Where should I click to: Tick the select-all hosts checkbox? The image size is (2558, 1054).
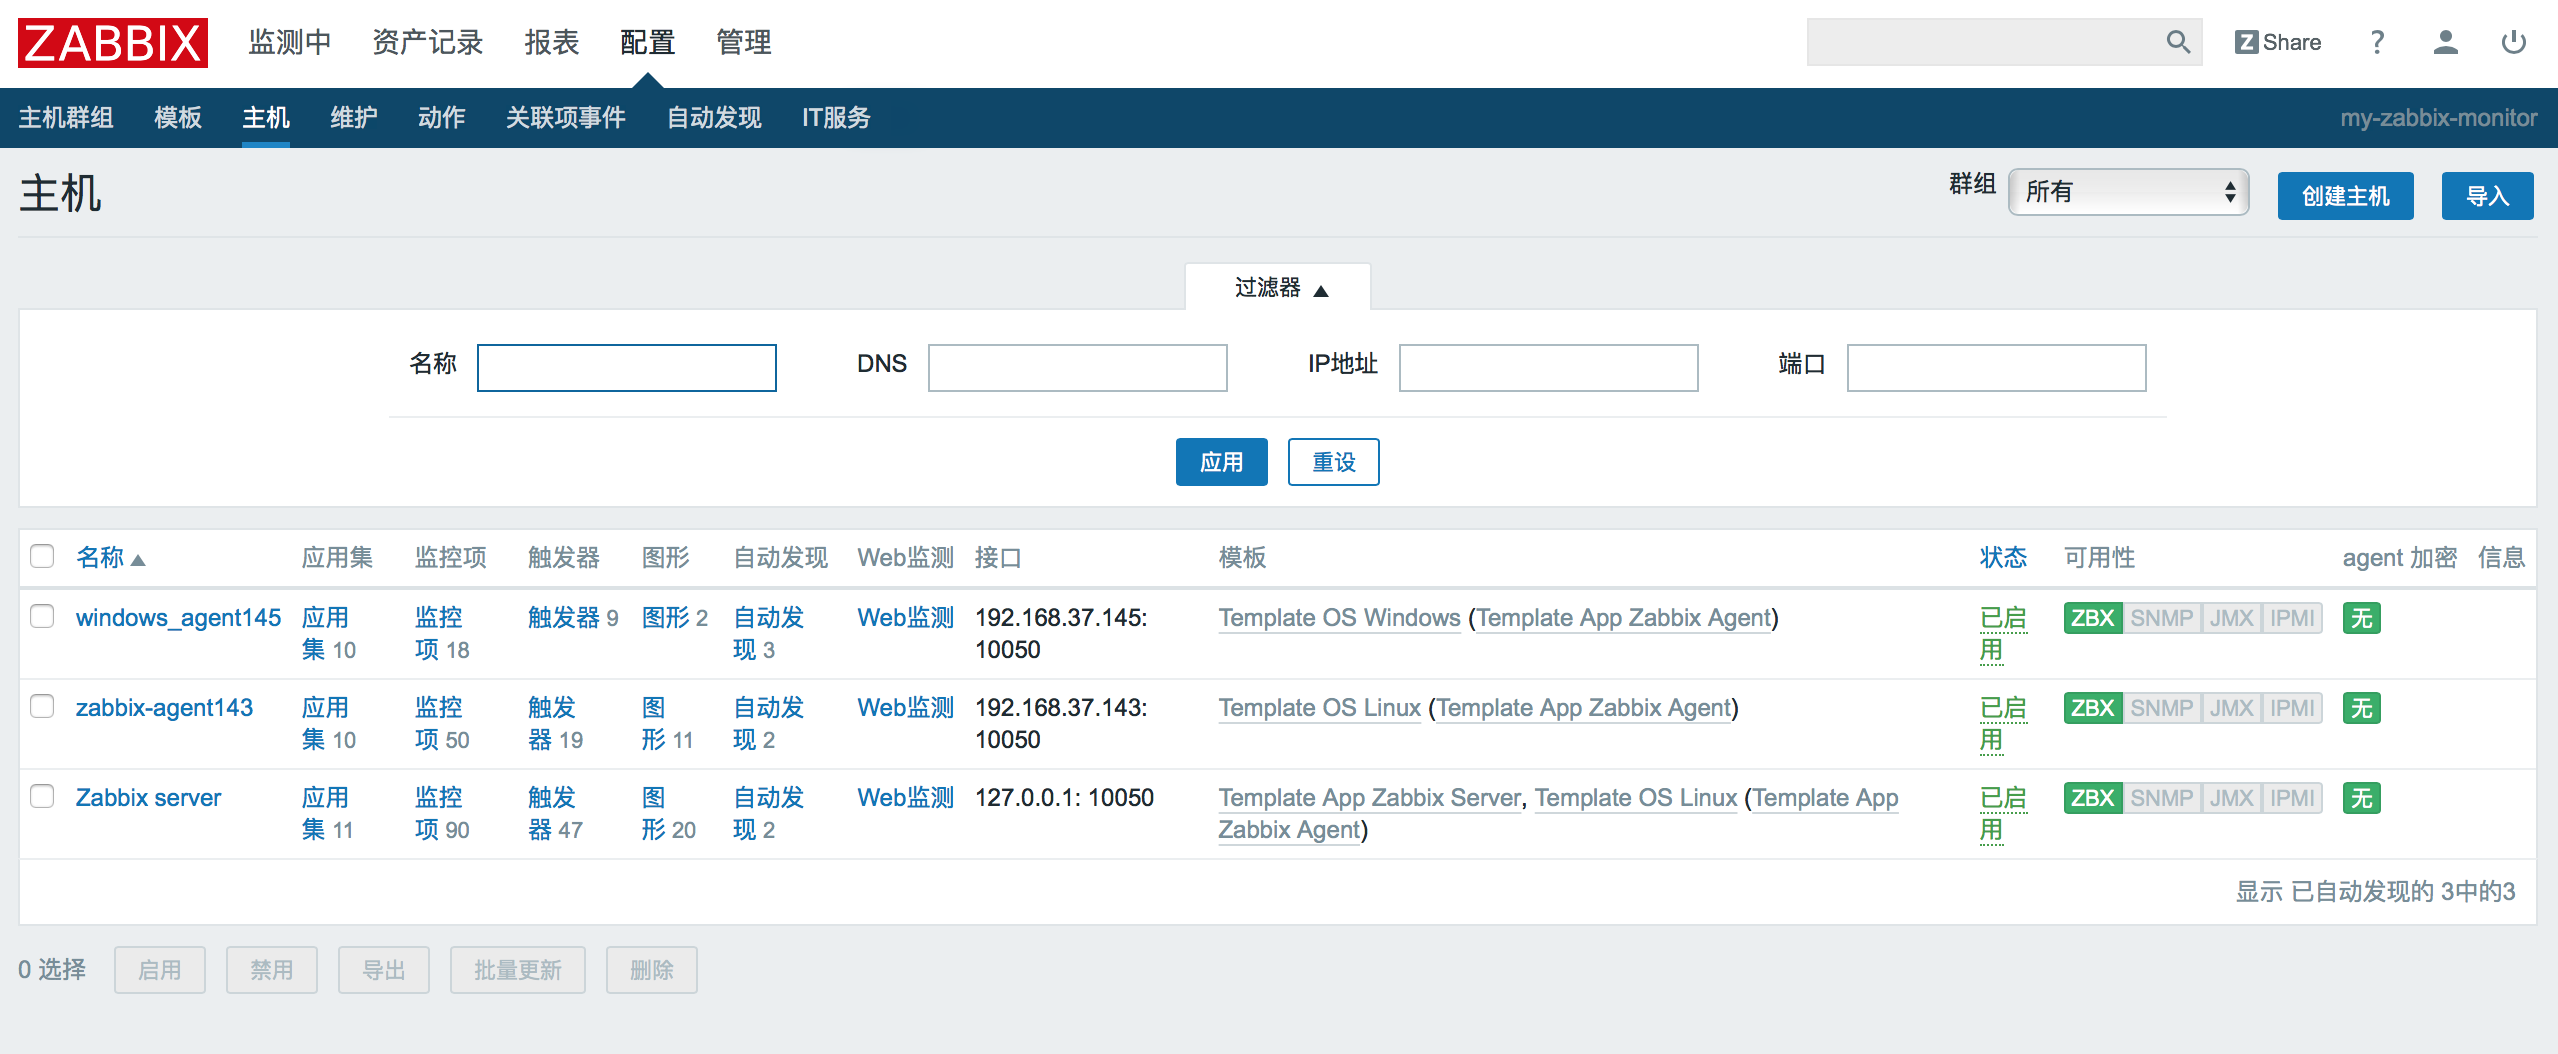42,556
